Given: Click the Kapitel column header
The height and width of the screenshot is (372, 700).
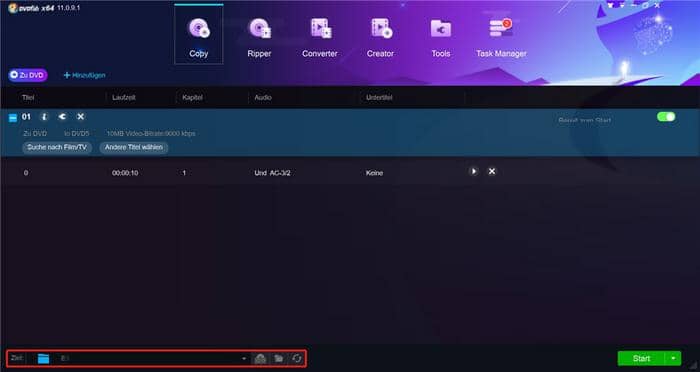Looking at the screenshot, I should (x=192, y=97).
